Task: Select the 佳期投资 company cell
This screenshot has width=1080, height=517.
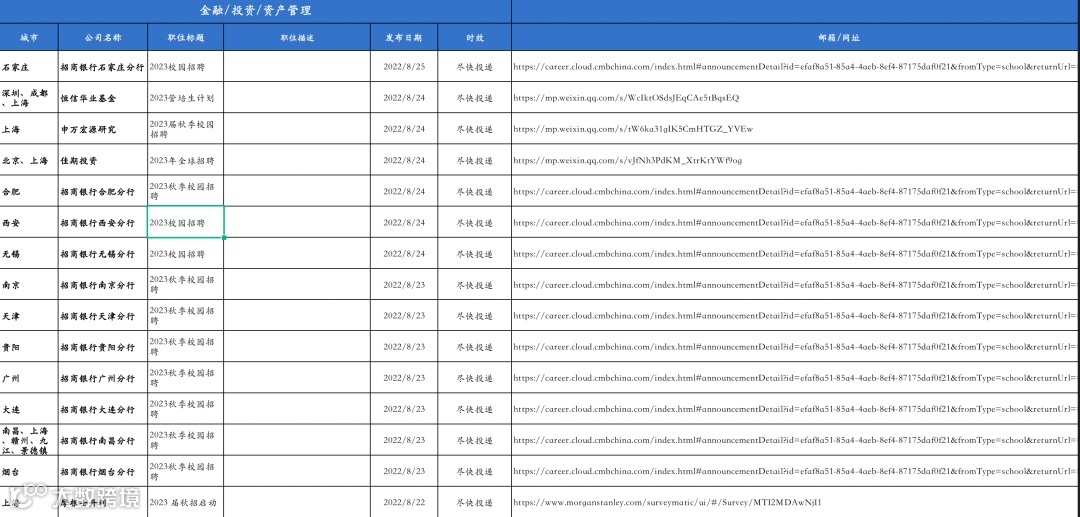Action: 103,160
